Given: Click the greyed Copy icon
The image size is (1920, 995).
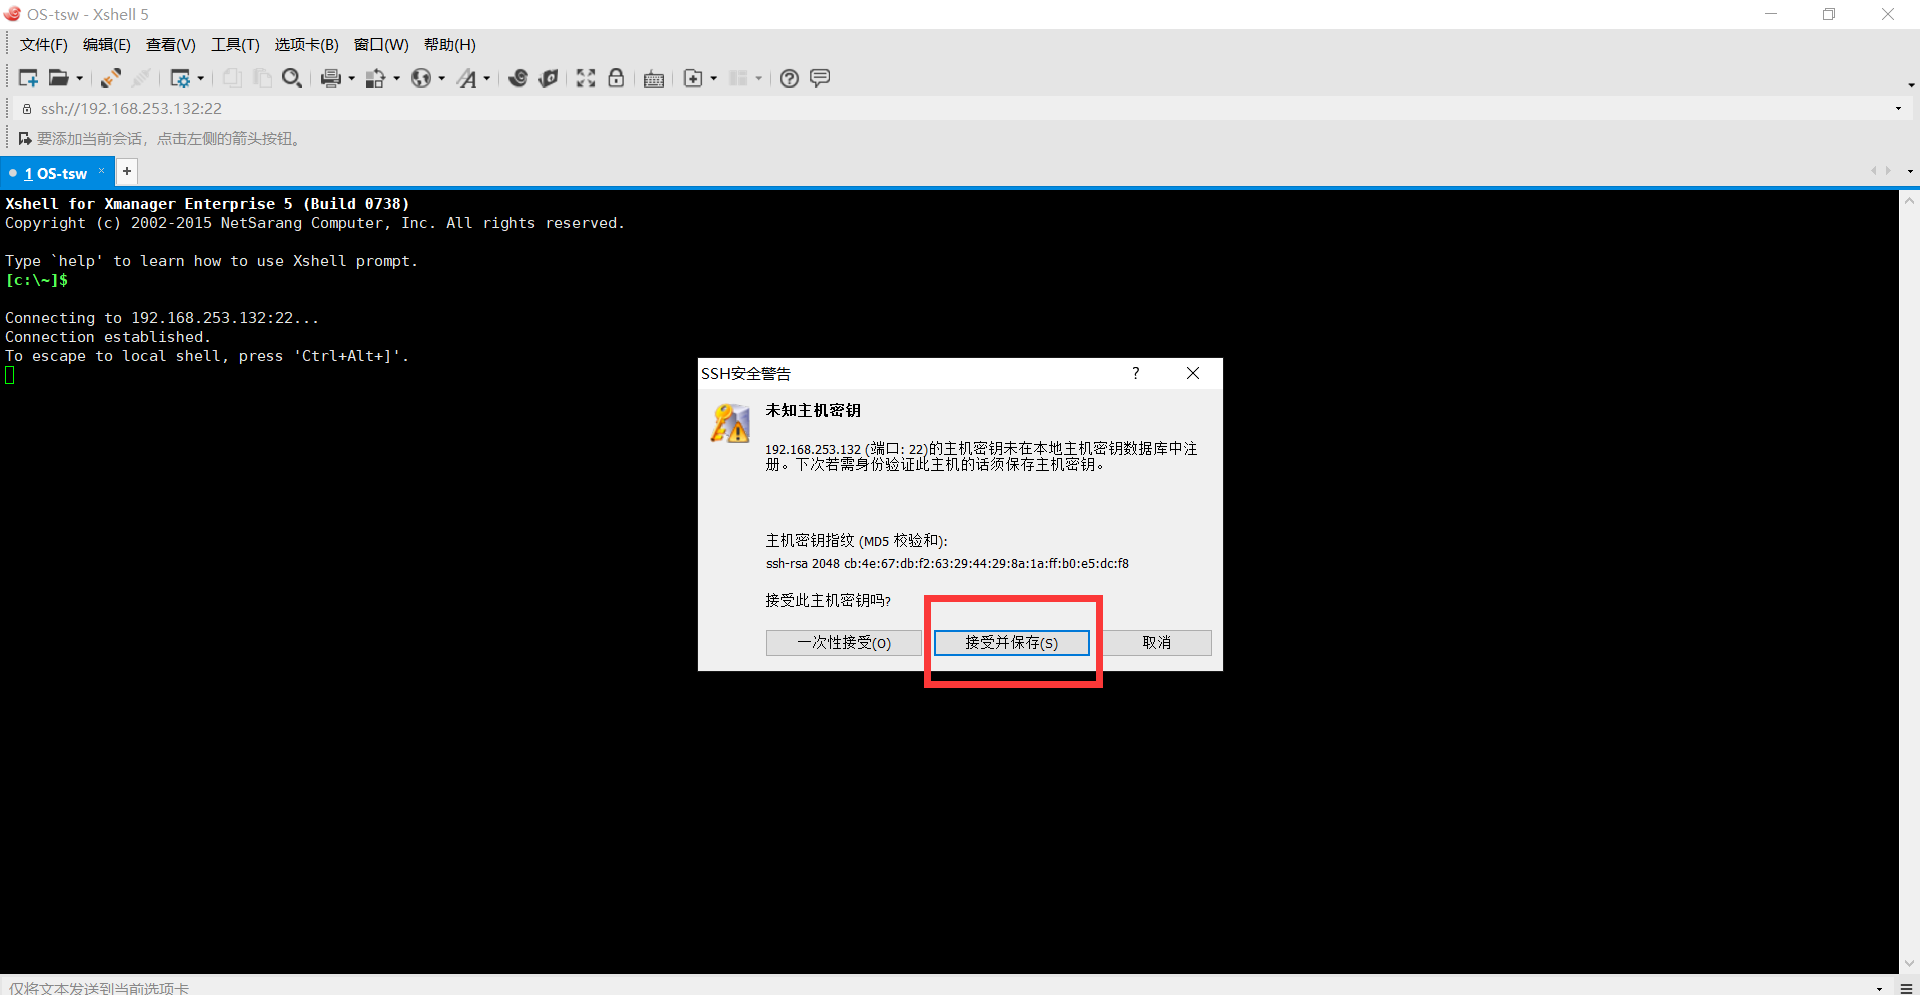Looking at the screenshot, I should click(232, 78).
